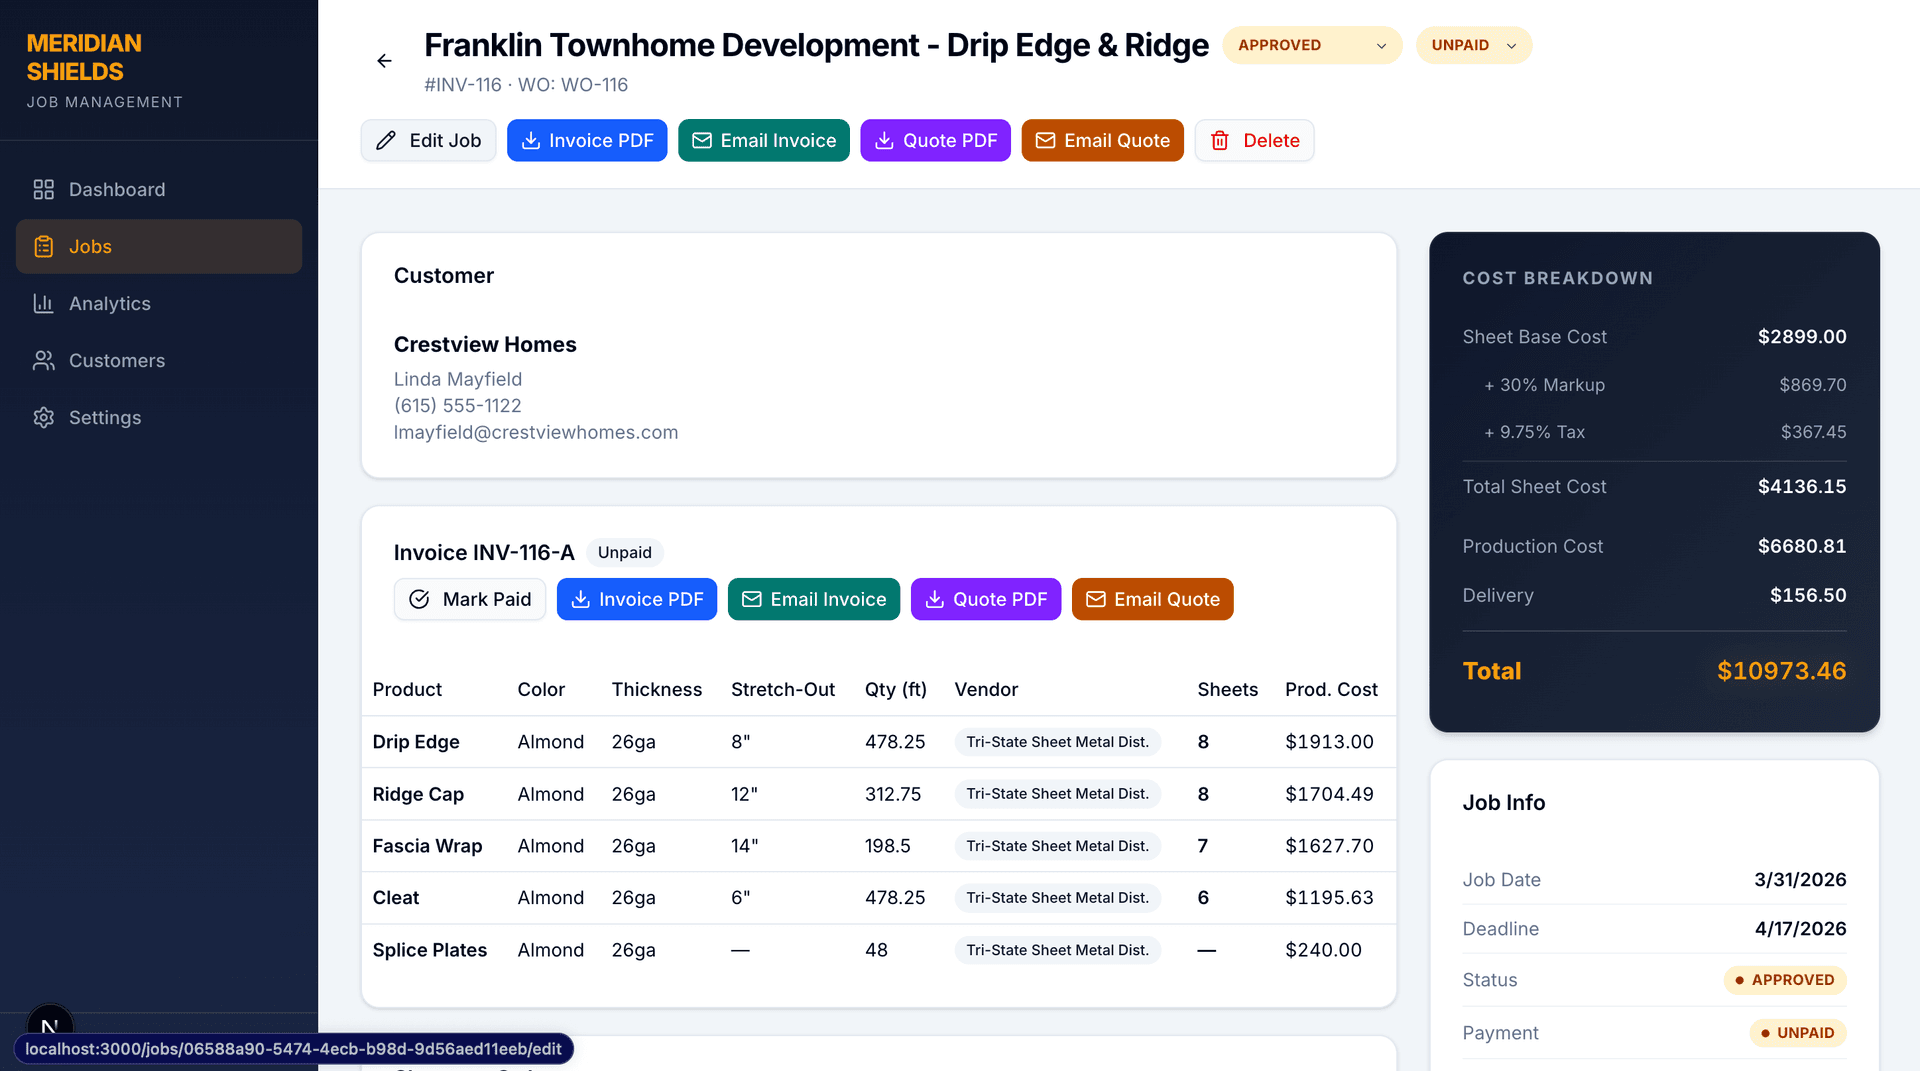Viewport: 1920px width, 1071px height.
Task: Click the pencil icon on Edit Job
Action: [386, 141]
